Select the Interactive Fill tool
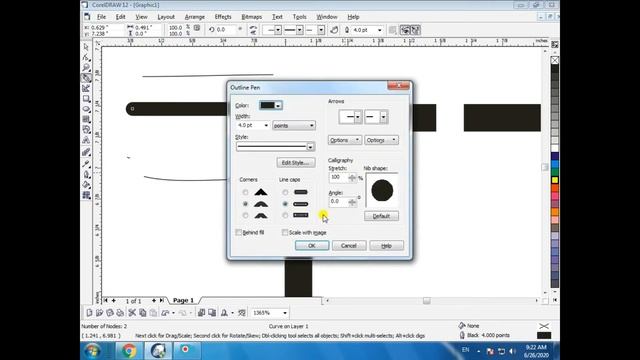 click(x=86, y=196)
